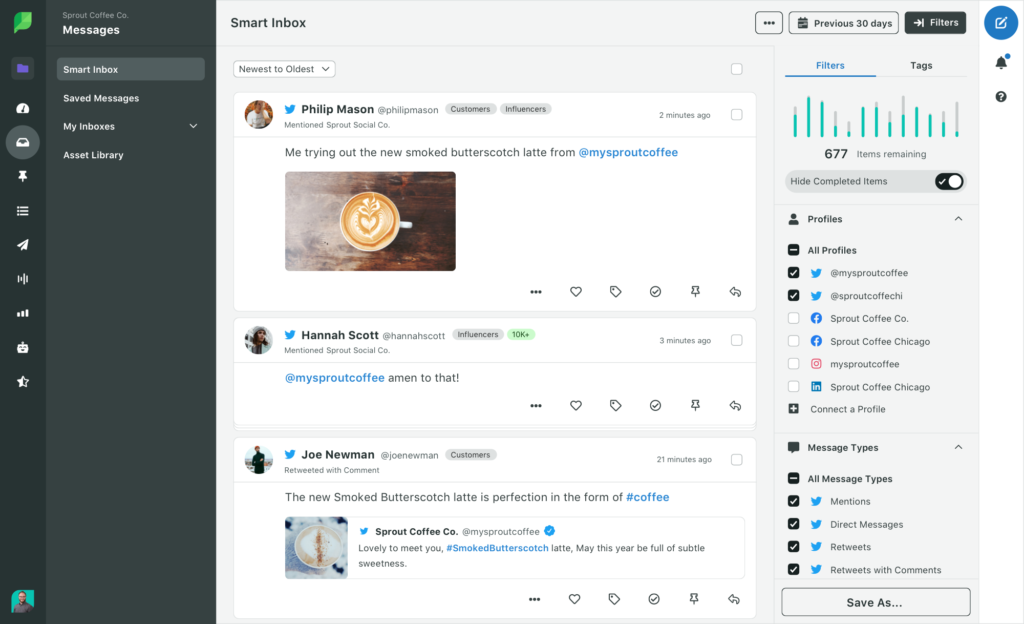Pin Philip Mason's message

[695, 291]
